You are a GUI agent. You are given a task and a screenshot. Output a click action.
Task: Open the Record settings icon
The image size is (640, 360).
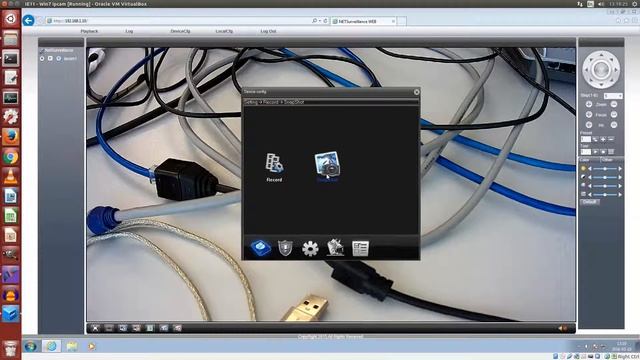[x=274, y=167]
